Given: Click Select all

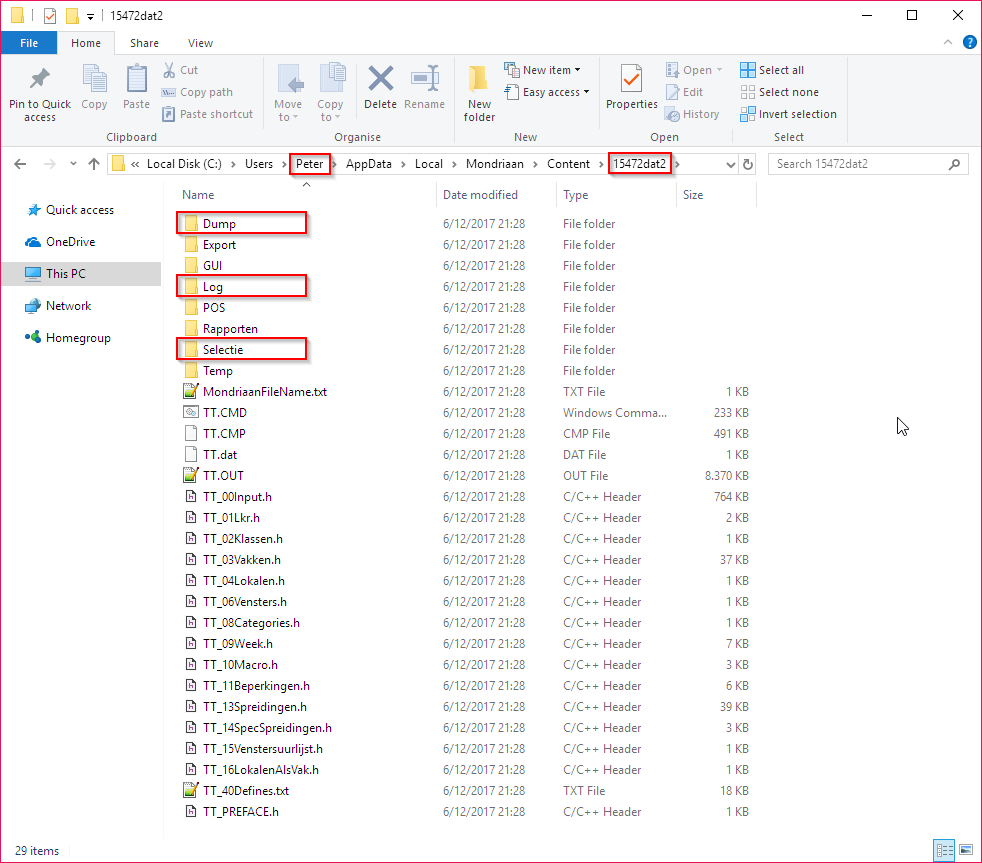Looking at the screenshot, I should coord(772,70).
